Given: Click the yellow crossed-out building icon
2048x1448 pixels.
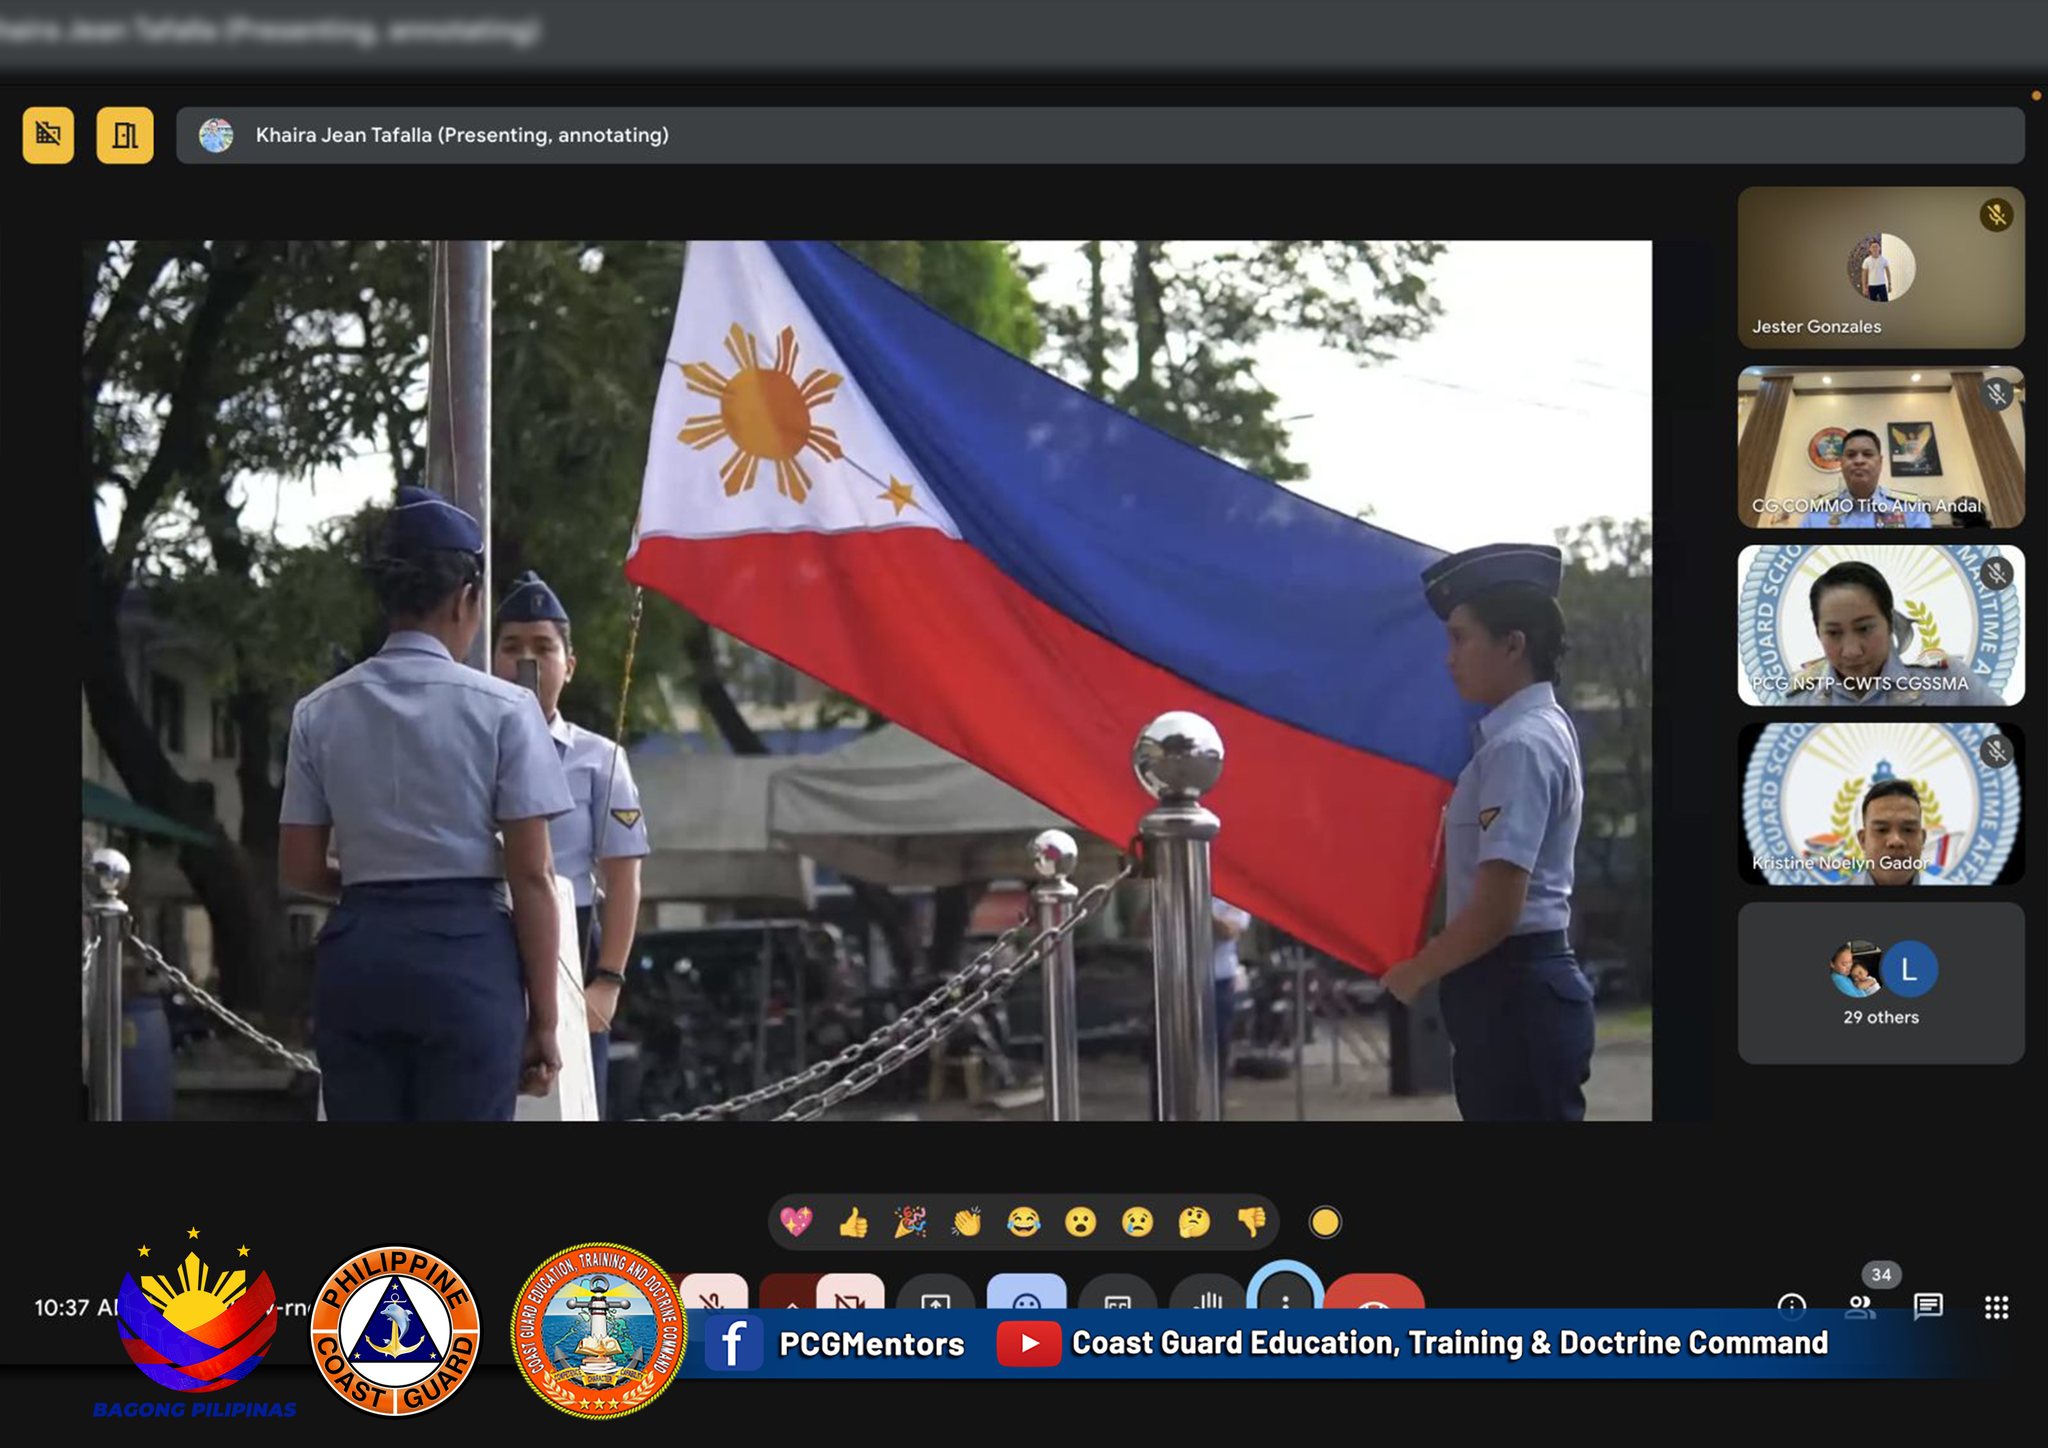Looking at the screenshot, I should [48, 135].
